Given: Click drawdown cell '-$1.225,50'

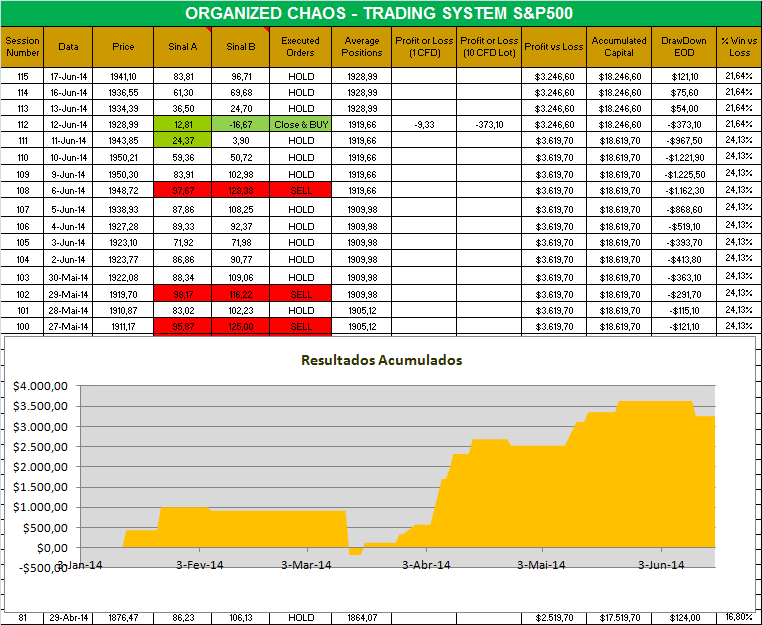Looking at the screenshot, I should (684, 174).
